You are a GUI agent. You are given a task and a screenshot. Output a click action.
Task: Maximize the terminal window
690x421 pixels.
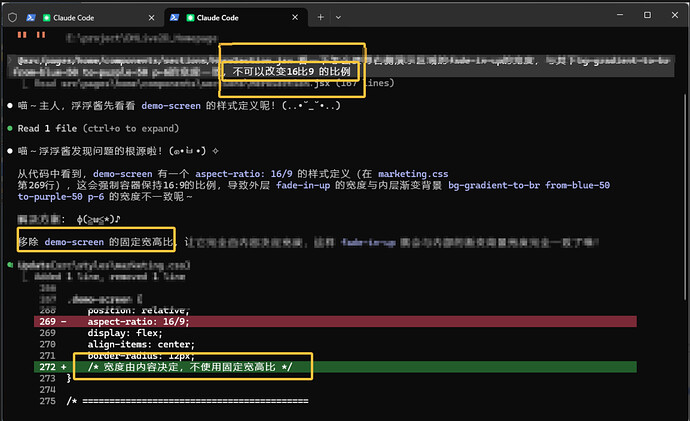click(647, 15)
